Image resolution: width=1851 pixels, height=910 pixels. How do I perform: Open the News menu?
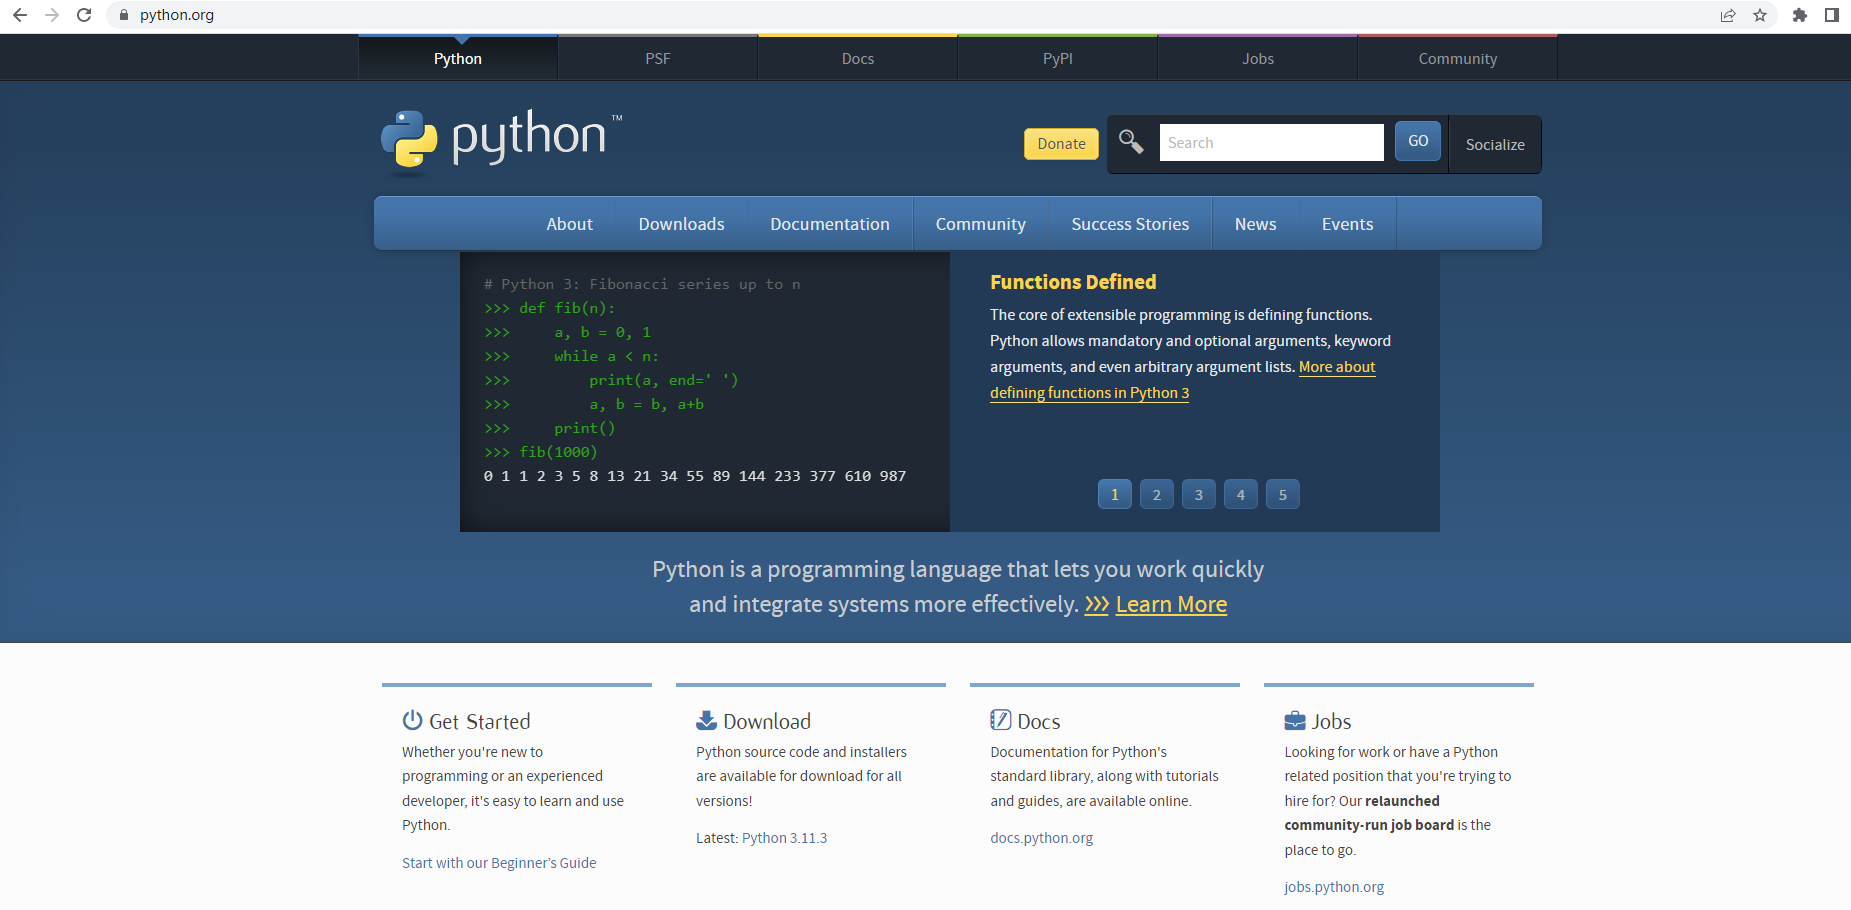pyautogui.click(x=1256, y=224)
